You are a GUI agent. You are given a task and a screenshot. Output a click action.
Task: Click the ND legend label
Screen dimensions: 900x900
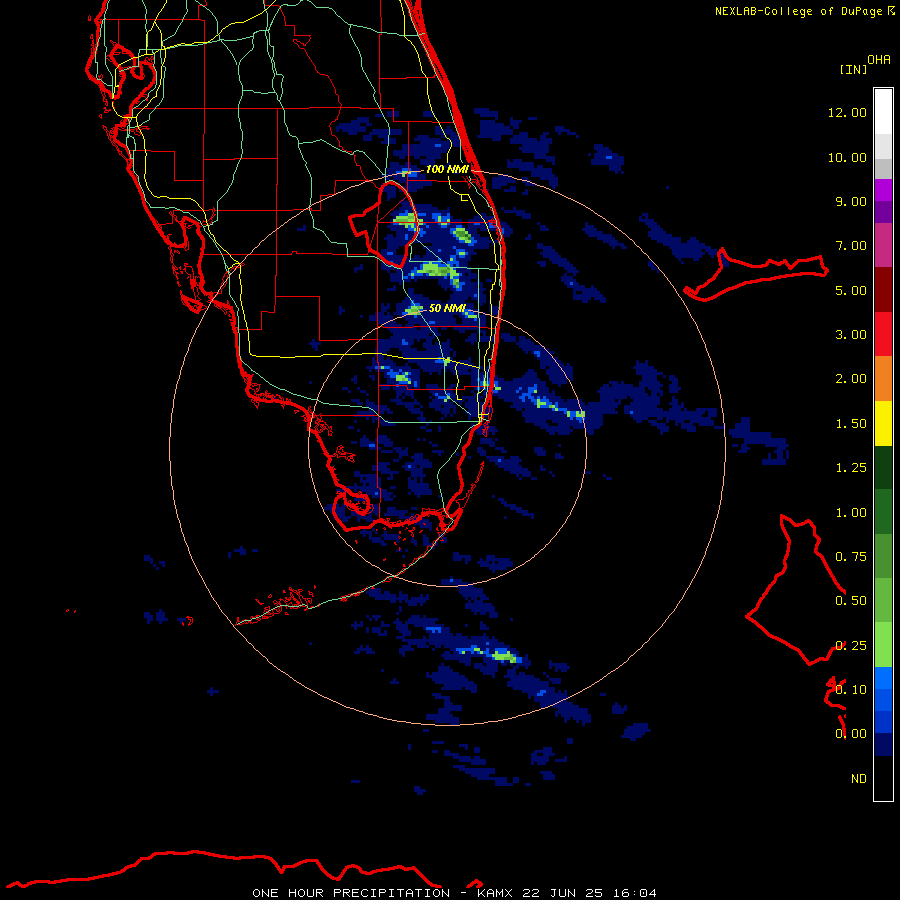tap(859, 779)
